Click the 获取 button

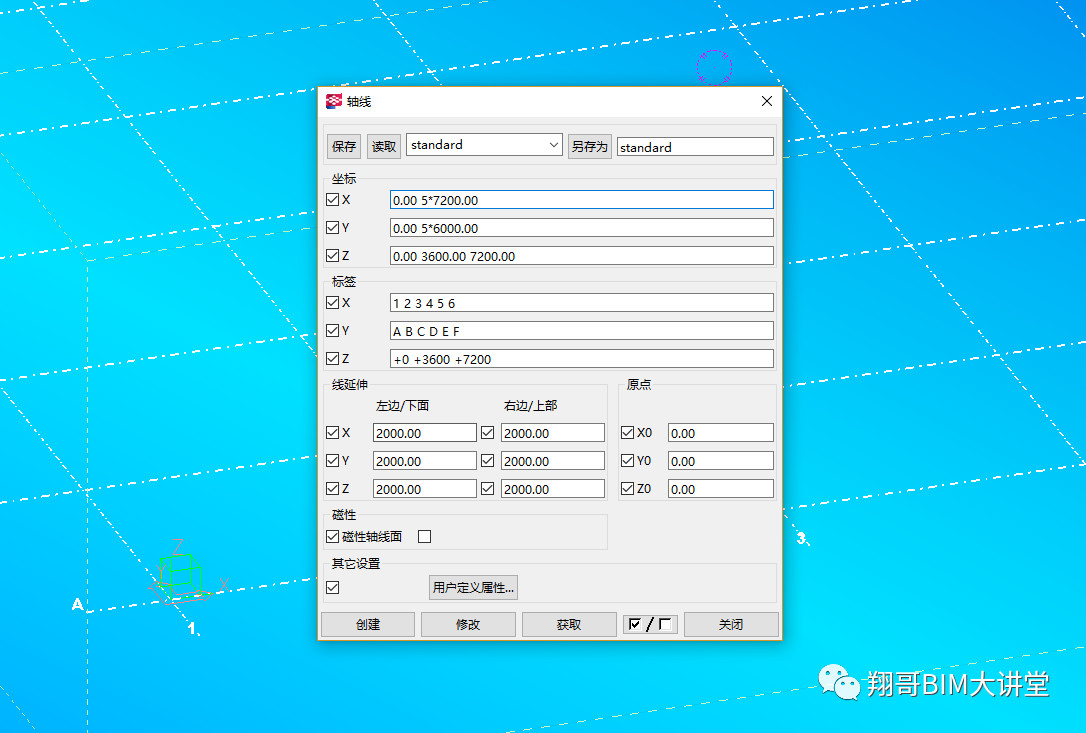tap(569, 624)
